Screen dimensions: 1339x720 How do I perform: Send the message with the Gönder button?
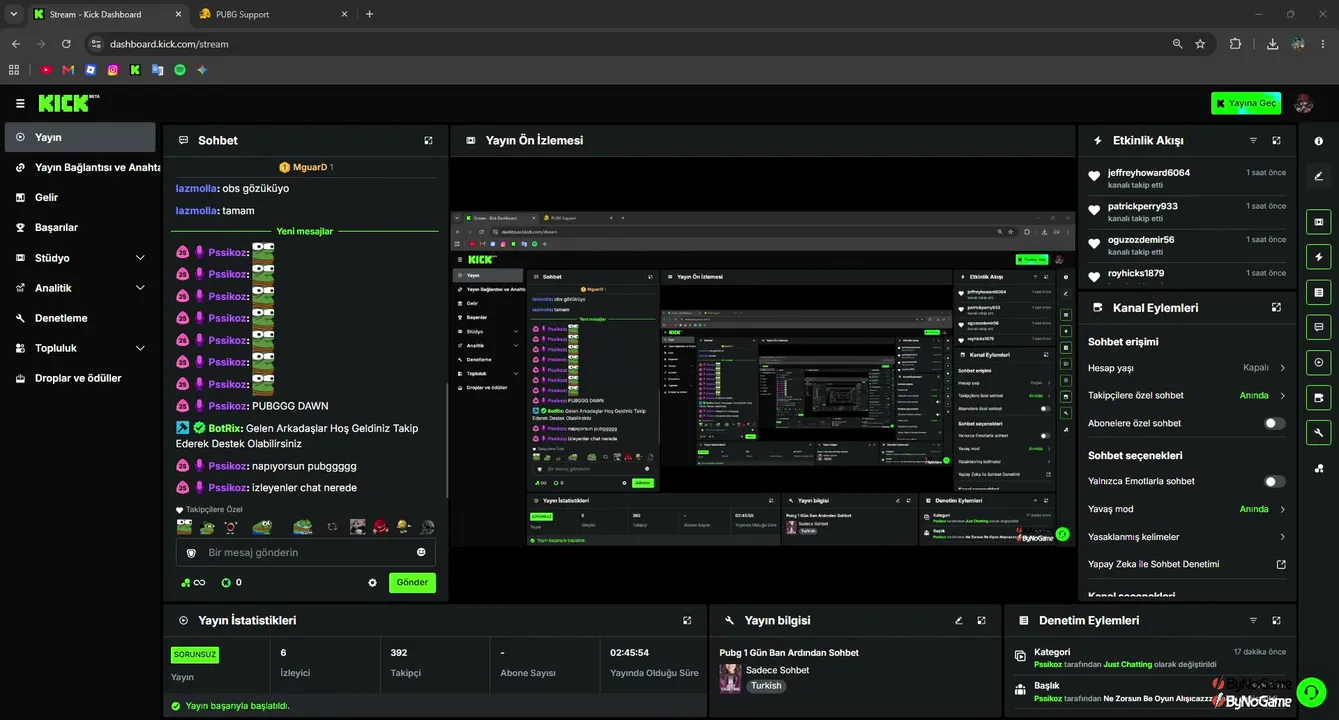pos(412,582)
